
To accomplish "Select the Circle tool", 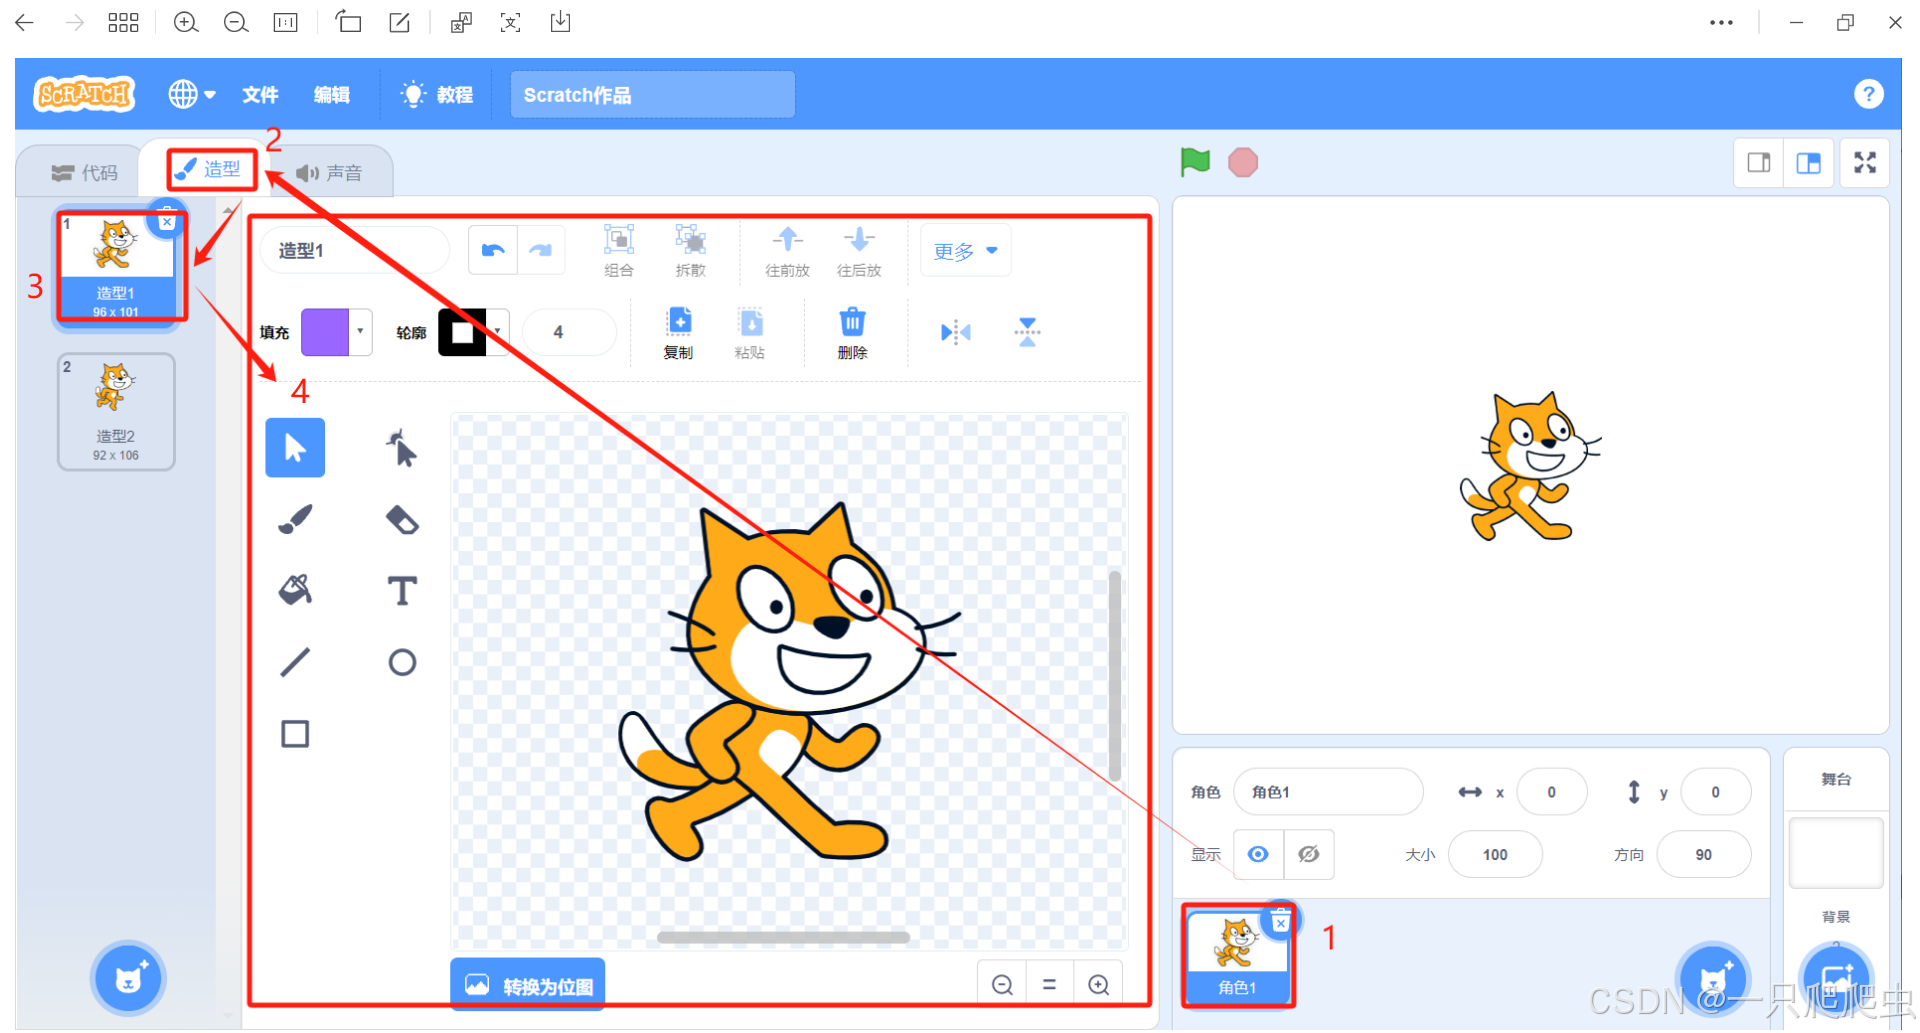I will pyautogui.click(x=402, y=662).
